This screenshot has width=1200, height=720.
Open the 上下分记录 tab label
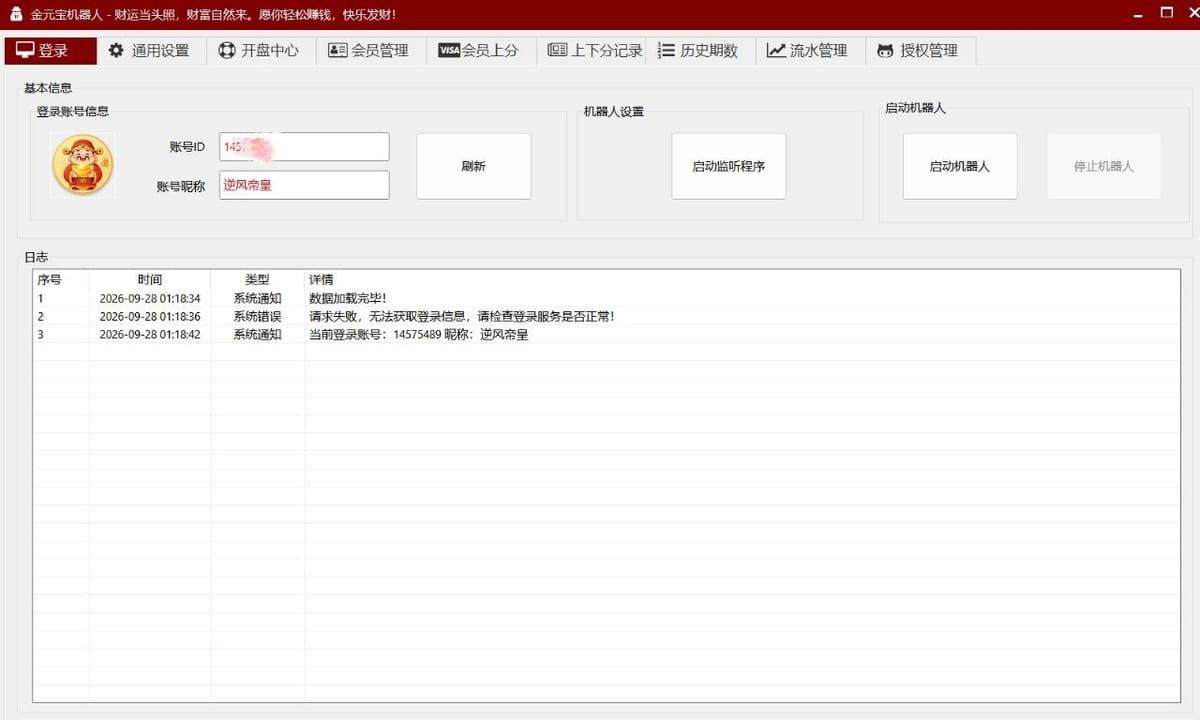tap(606, 50)
